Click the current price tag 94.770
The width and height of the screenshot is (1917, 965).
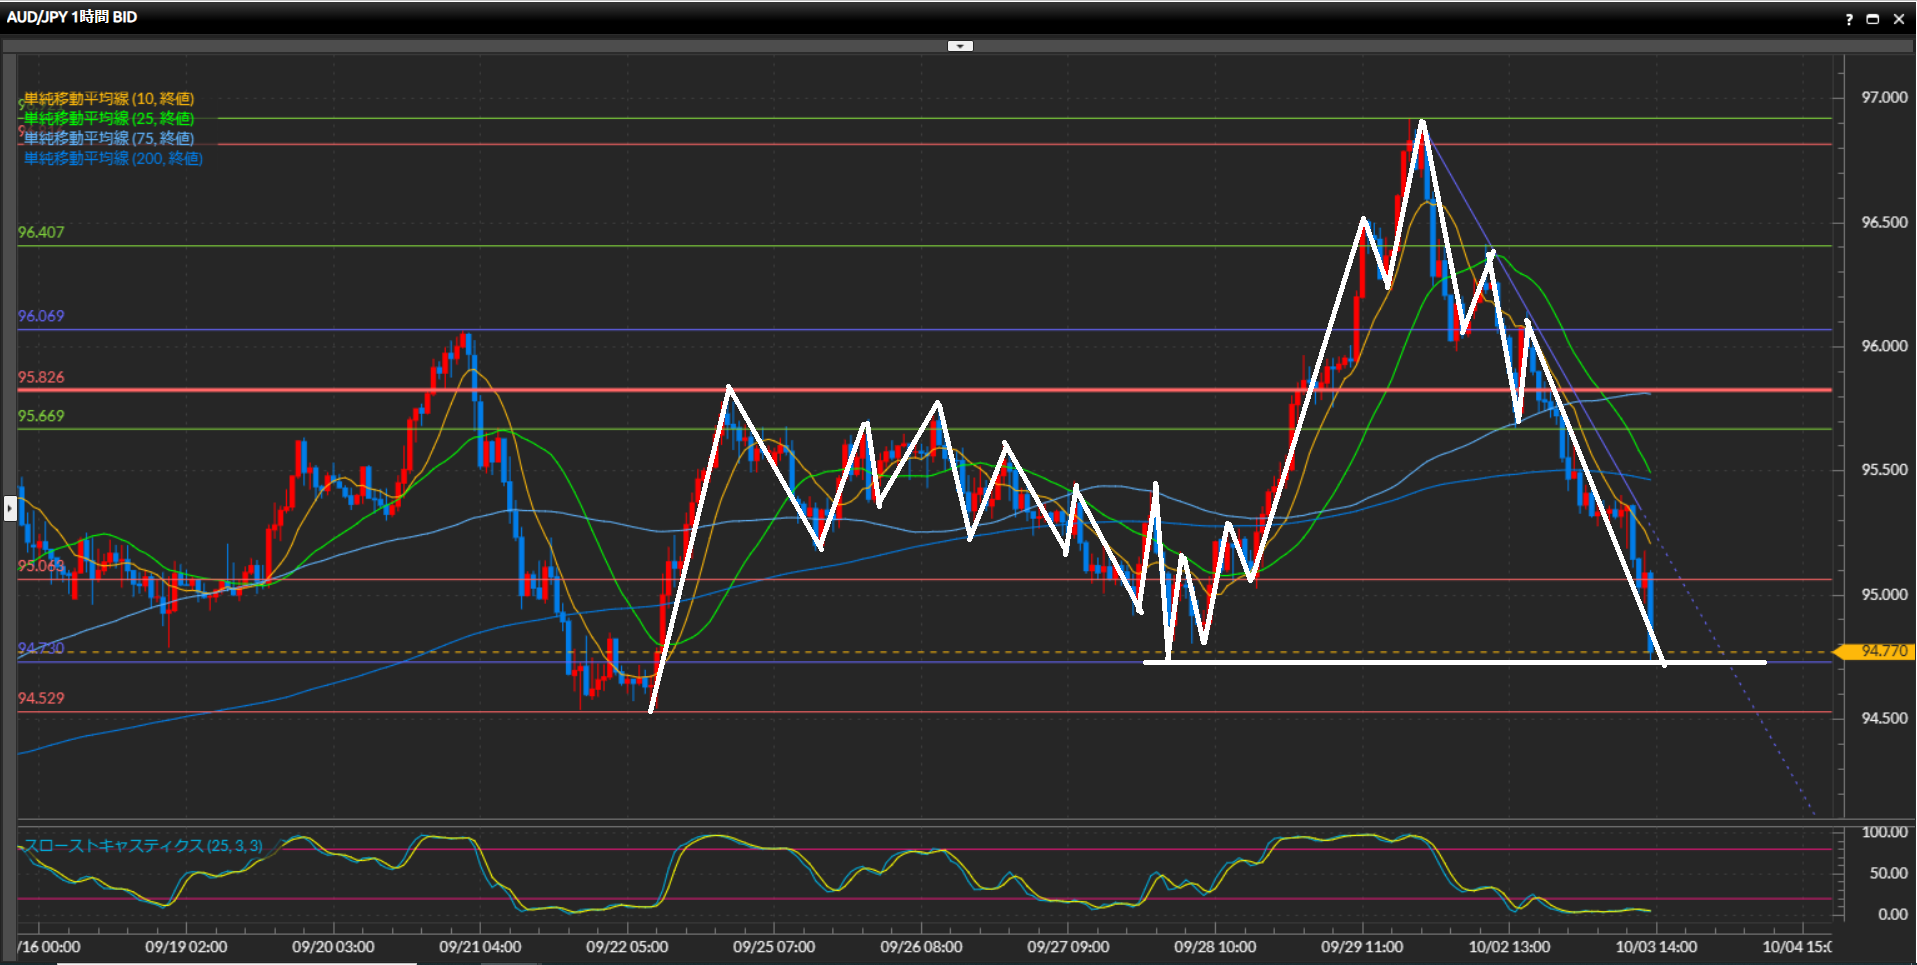(1883, 651)
